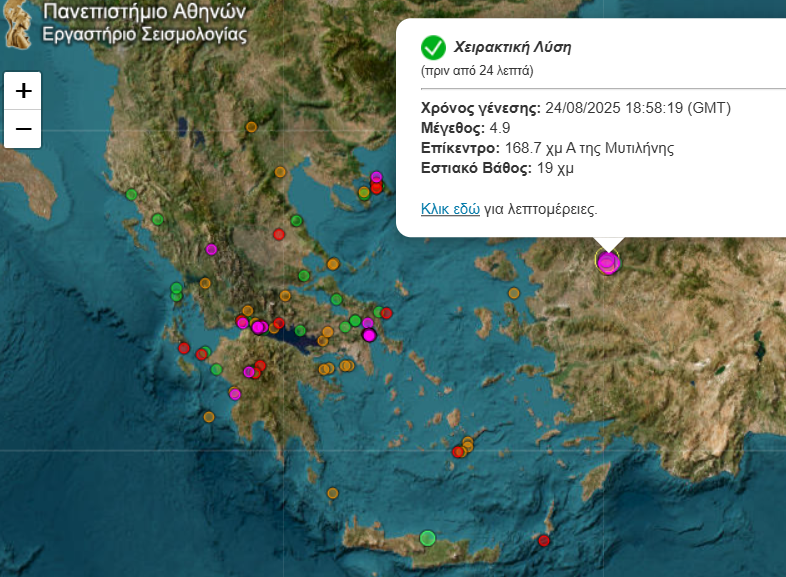The height and width of the screenshot is (577, 786).
Task: Click the 'Εργαστήριο Σεισμολογίας' subtitle text
Action: 144,34
